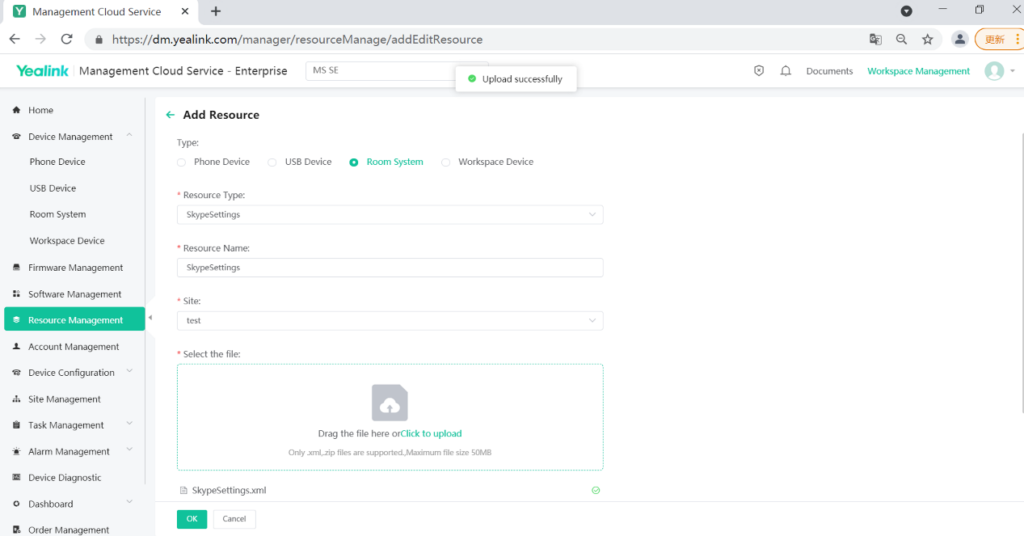The image size is (1024, 536).
Task: Select the Phone Device radio button
Action: [x=181, y=162]
